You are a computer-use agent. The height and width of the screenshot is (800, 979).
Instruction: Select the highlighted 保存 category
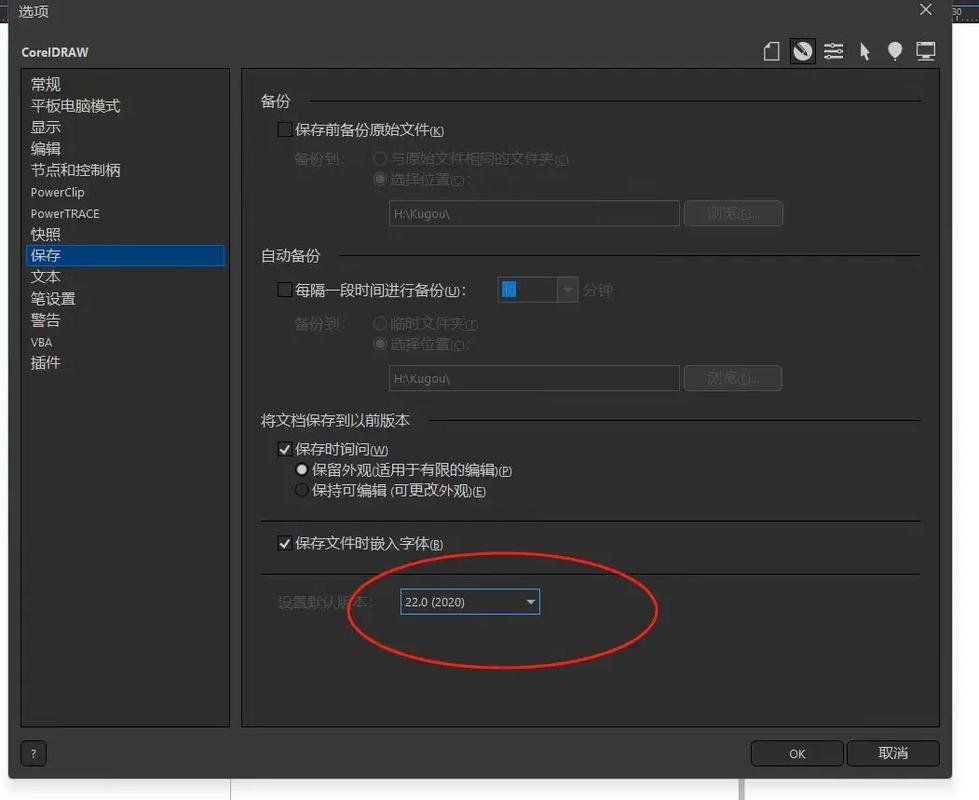pos(125,255)
